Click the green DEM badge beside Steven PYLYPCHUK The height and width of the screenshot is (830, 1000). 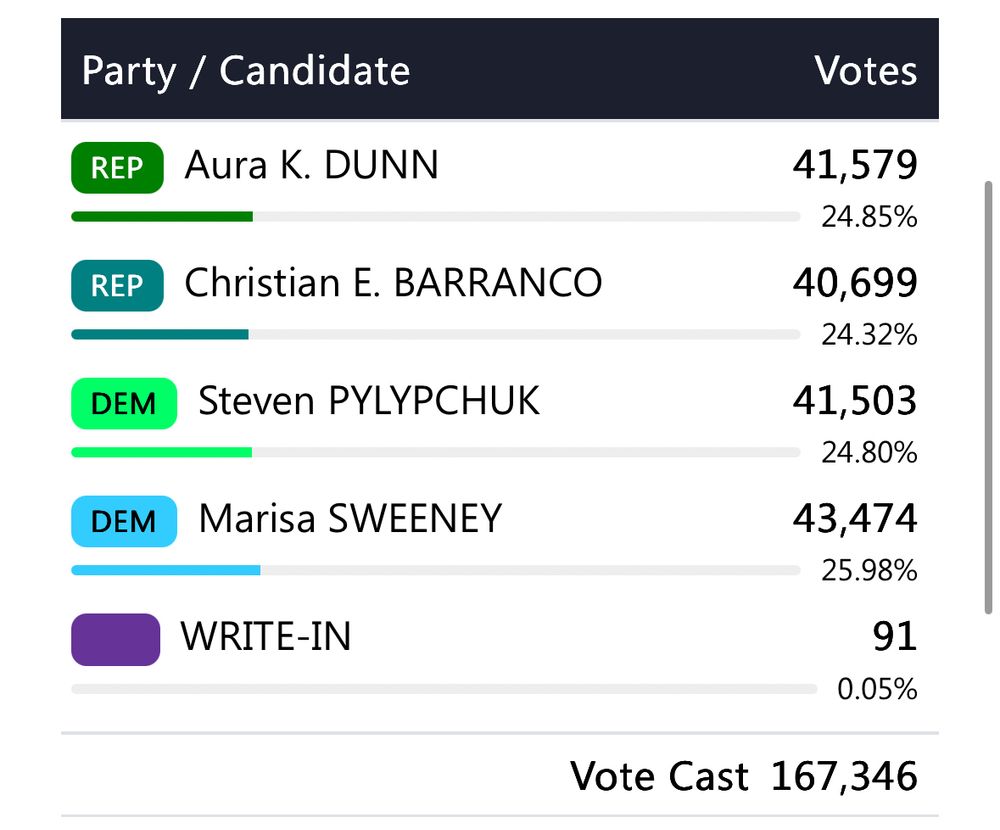[123, 404]
